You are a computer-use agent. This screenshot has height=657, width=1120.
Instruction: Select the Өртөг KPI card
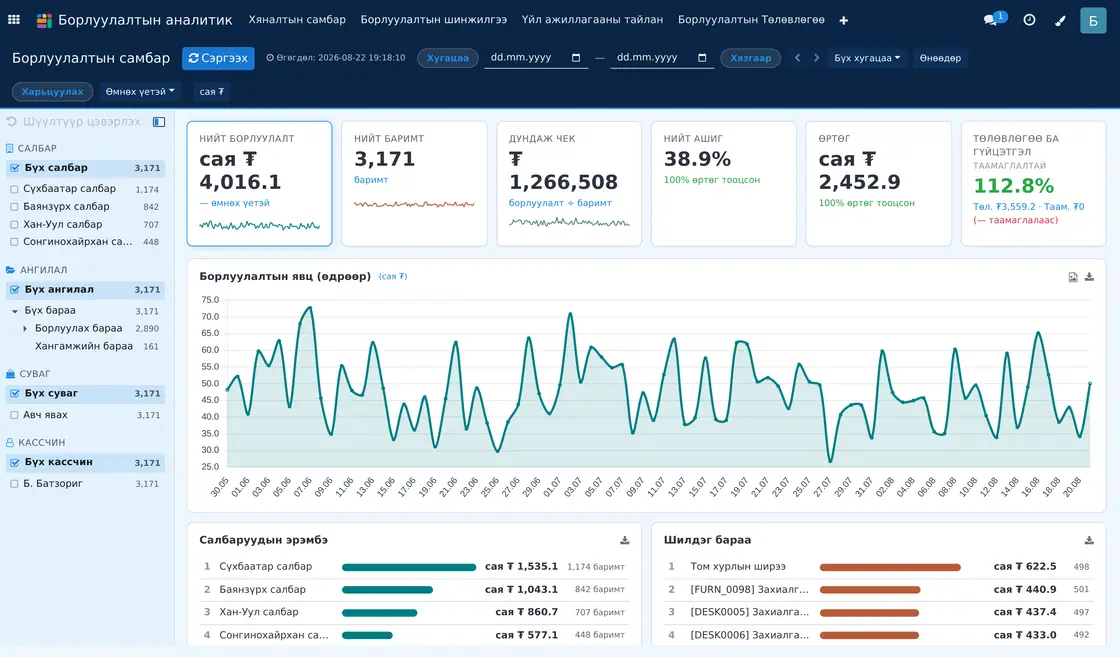[x=879, y=184]
